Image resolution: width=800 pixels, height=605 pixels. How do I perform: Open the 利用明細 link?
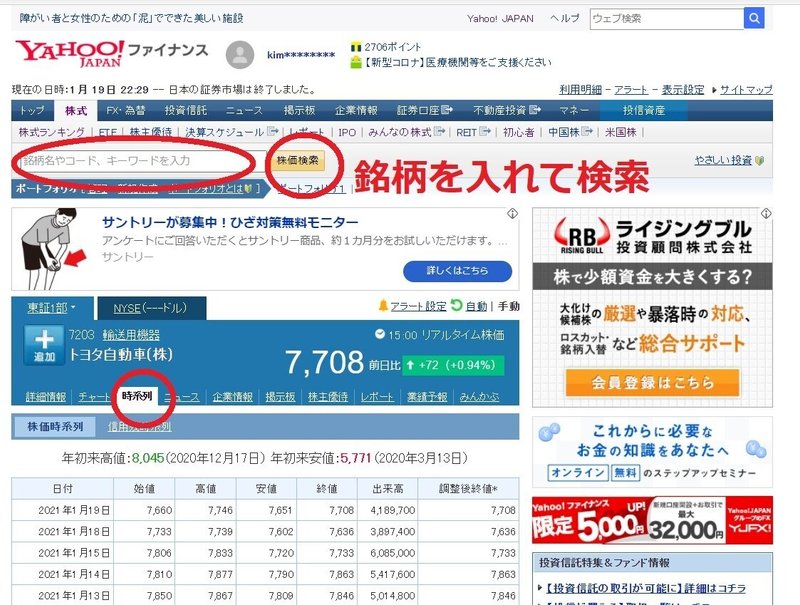click(580, 90)
